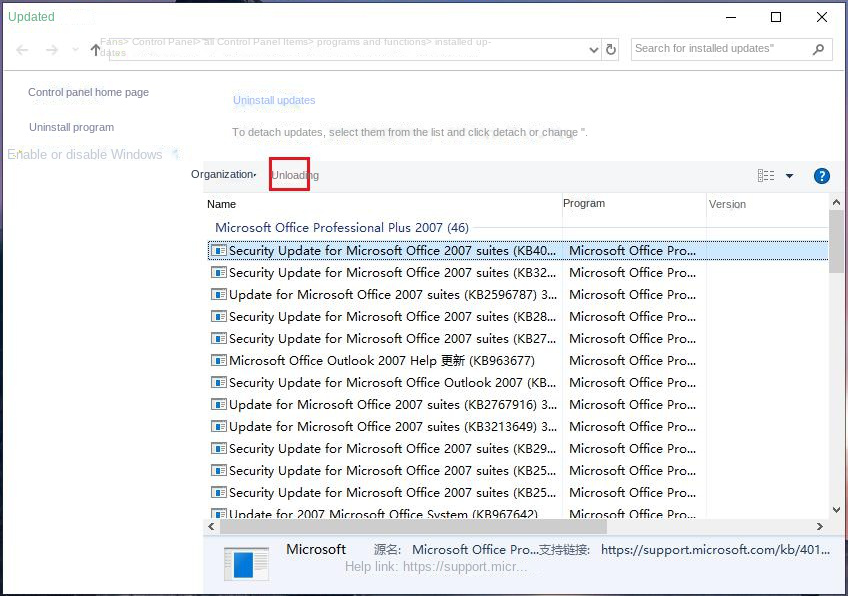Open Enable or disable Windows features
This screenshot has height=596, width=848.
[x=85, y=154]
